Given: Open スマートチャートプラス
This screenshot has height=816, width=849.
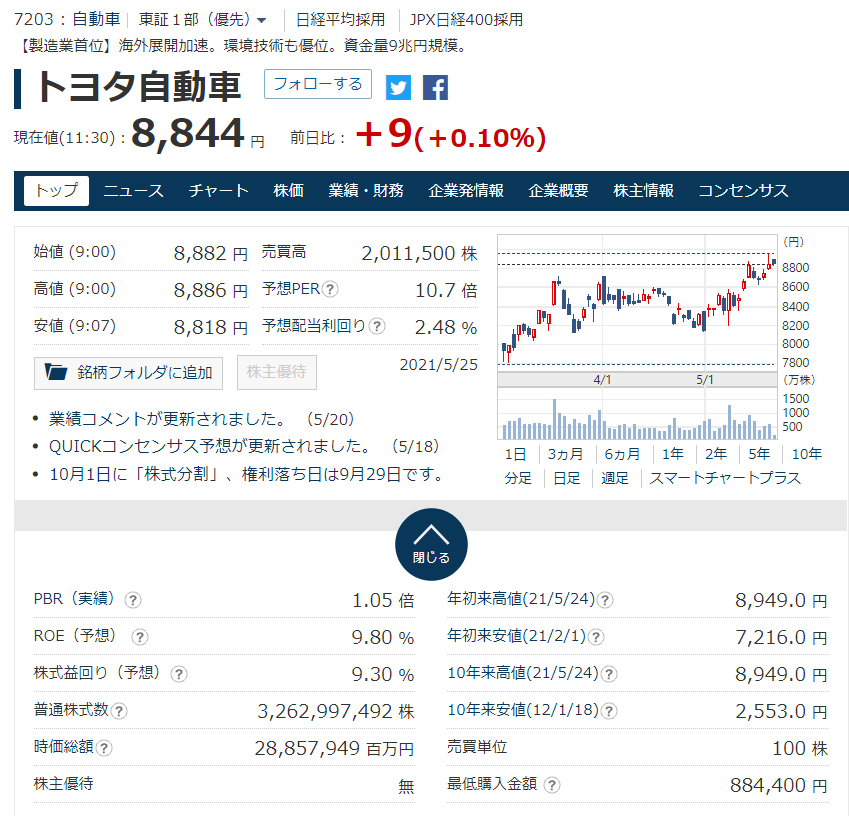Looking at the screenshot, I should click(725, 478).
